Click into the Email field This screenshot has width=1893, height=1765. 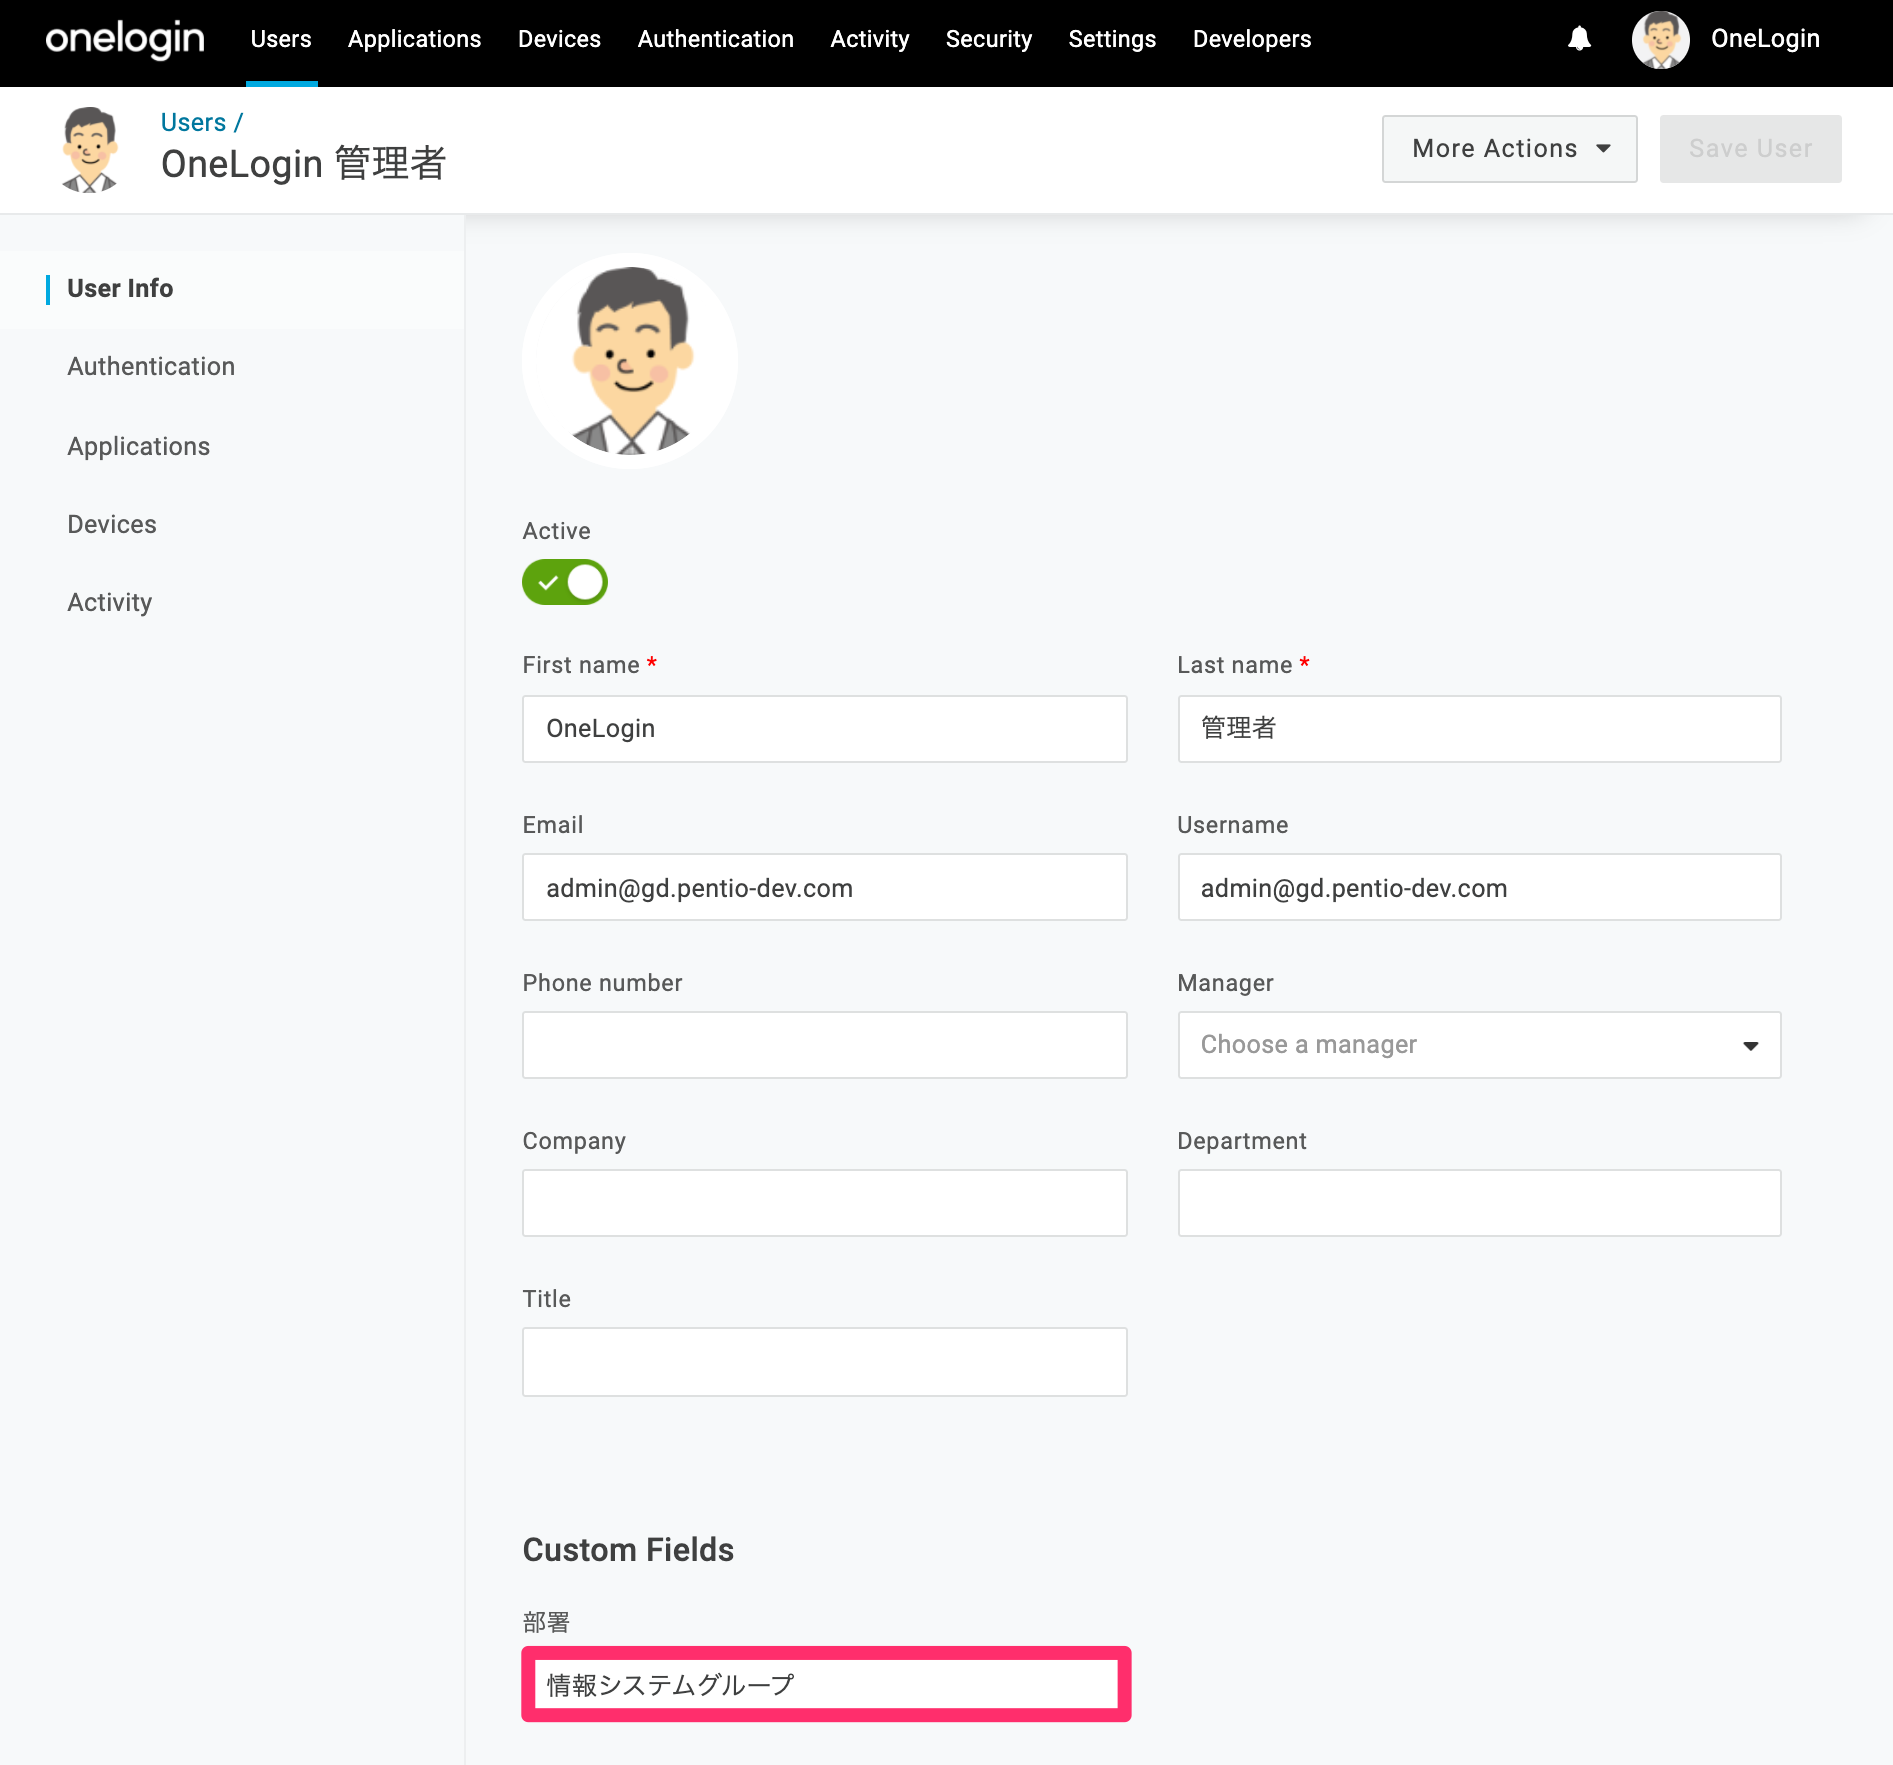[824, 887]
